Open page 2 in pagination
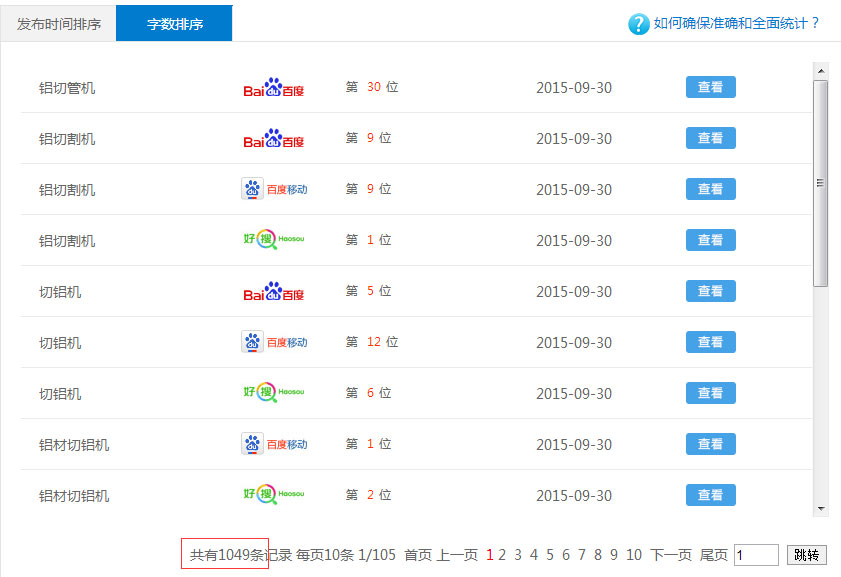 (502, 555)
